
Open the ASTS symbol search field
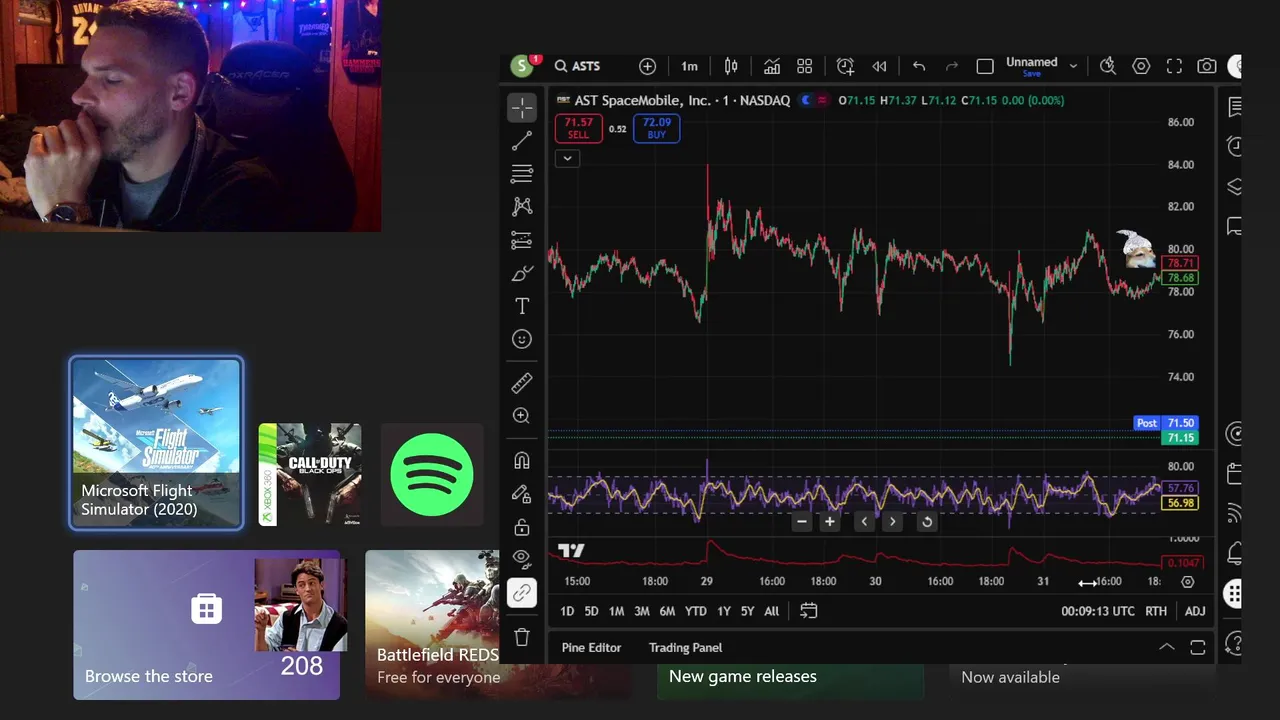pyautogui.click(x=578, y=66)
